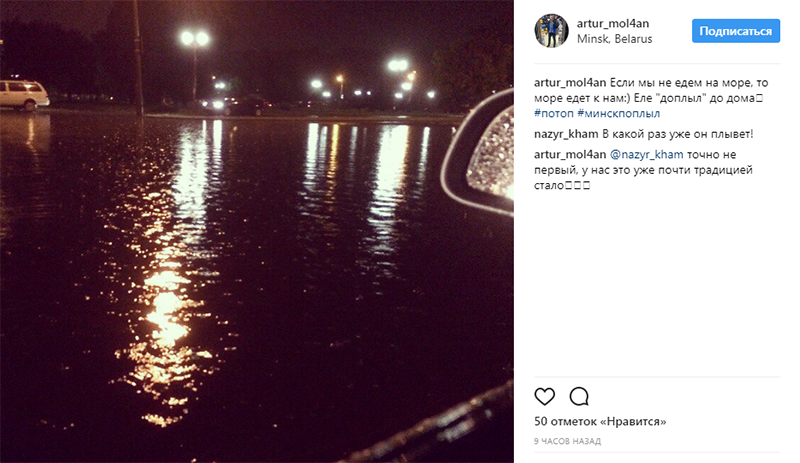View the 50 отметок «Нравится» likes list
Image resolution: width=800 pixels, height=463 pixels.
coord(600,422)
